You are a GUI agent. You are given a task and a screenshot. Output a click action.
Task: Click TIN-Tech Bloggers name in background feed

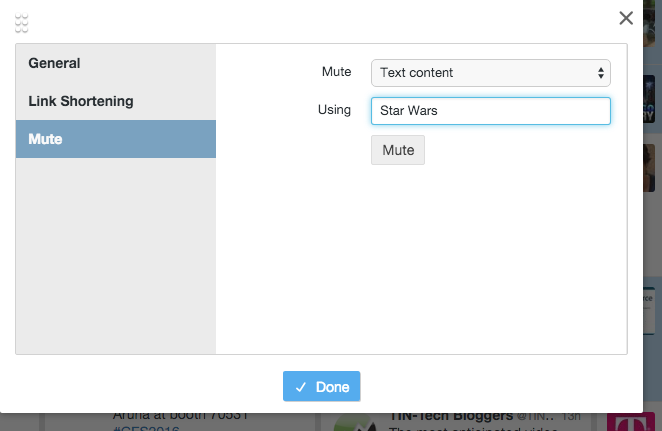click(450, 417)
